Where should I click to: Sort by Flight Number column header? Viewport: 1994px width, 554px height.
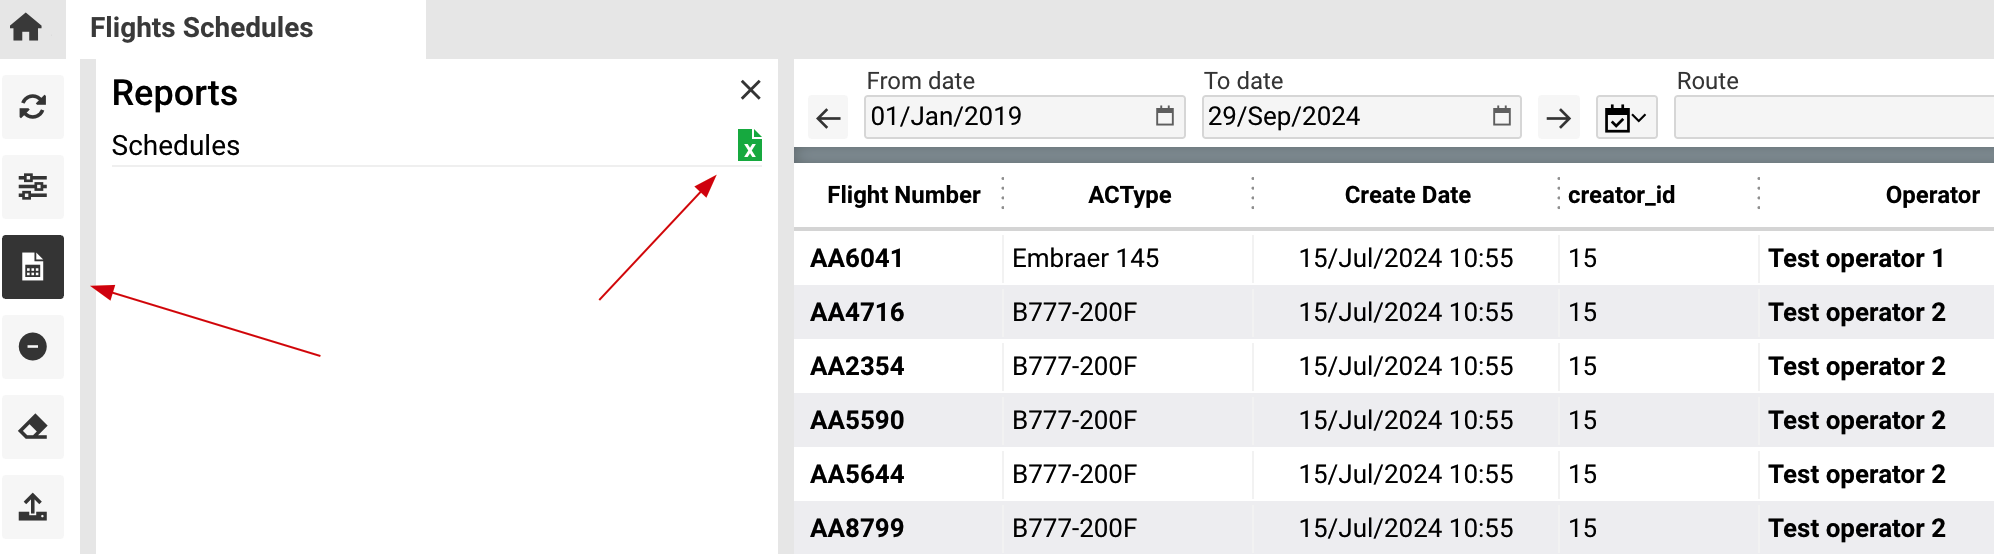coord(904,195)
